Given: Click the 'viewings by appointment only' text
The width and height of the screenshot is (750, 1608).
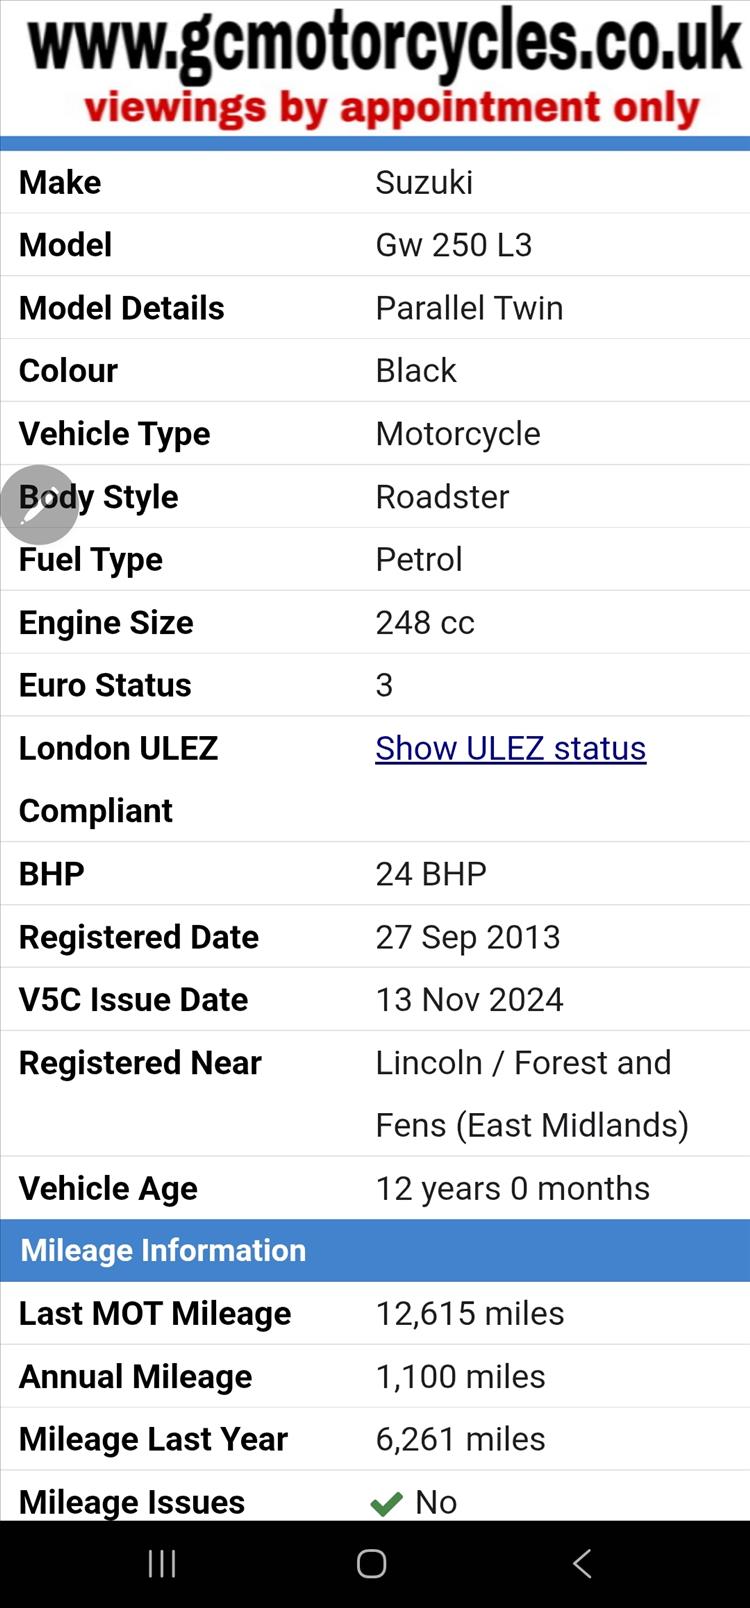Looking at the screenshot, I should [391, 108].
